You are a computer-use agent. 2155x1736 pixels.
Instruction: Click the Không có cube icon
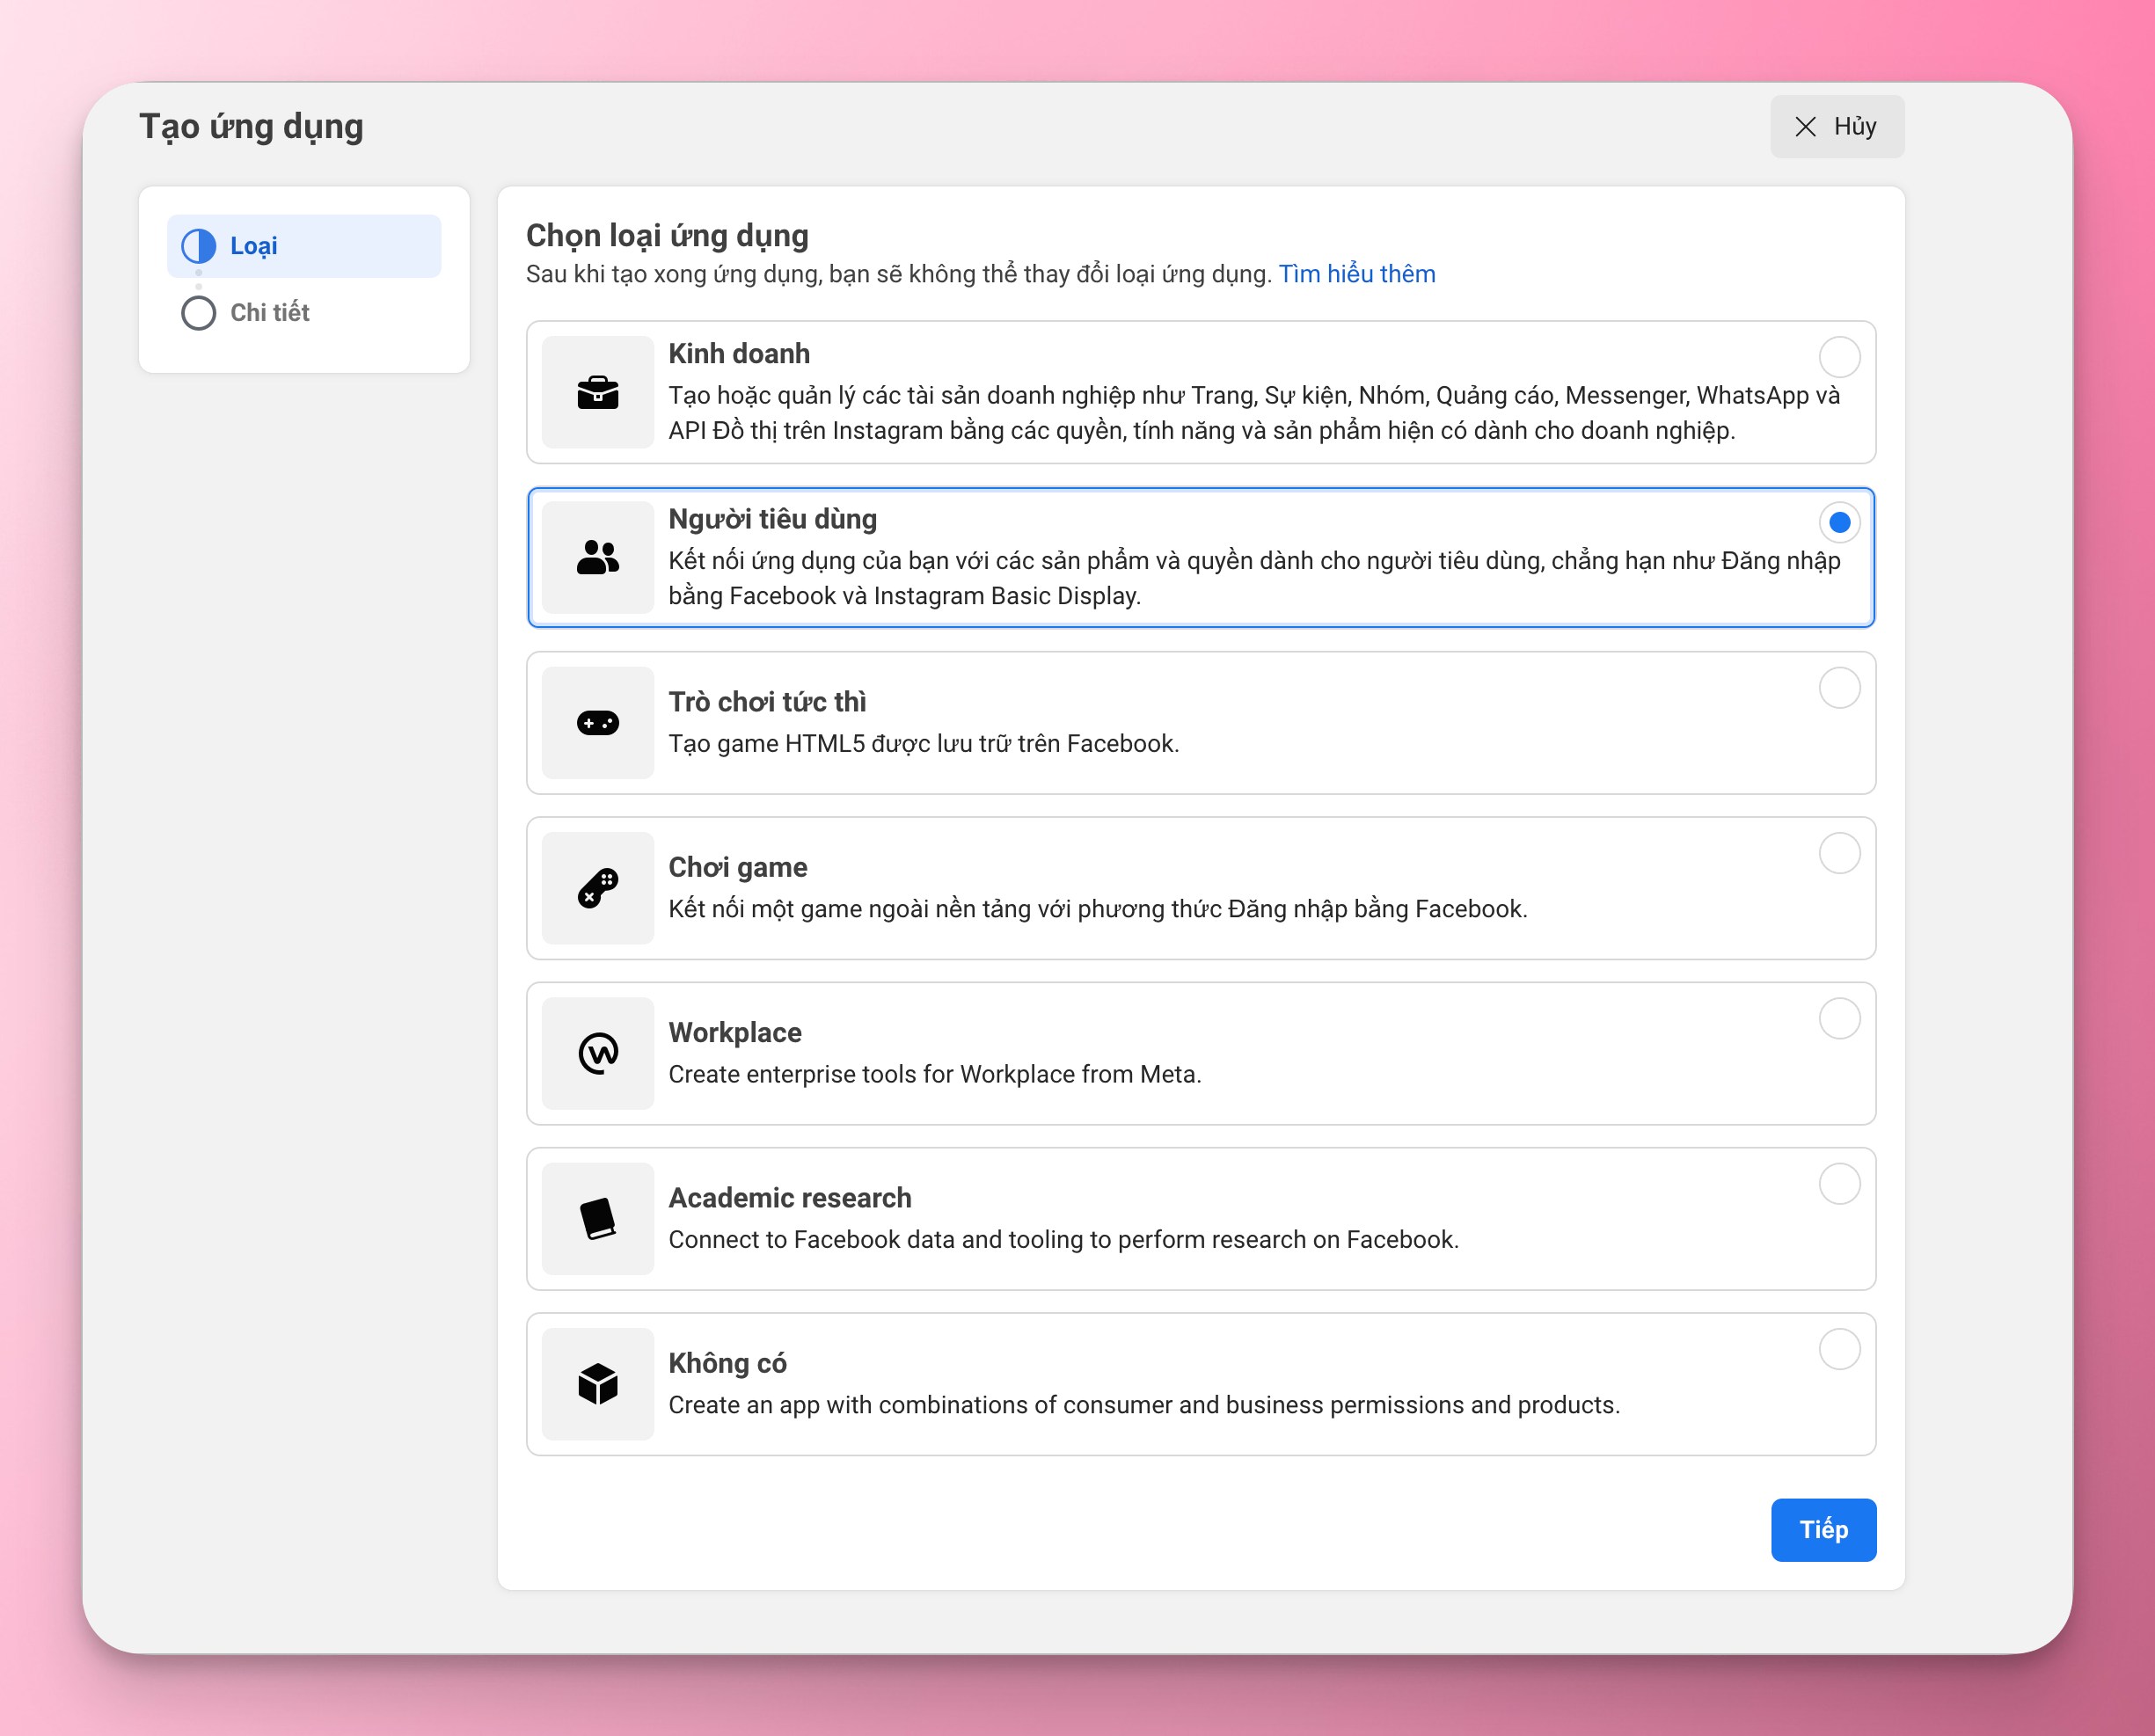597,1383
